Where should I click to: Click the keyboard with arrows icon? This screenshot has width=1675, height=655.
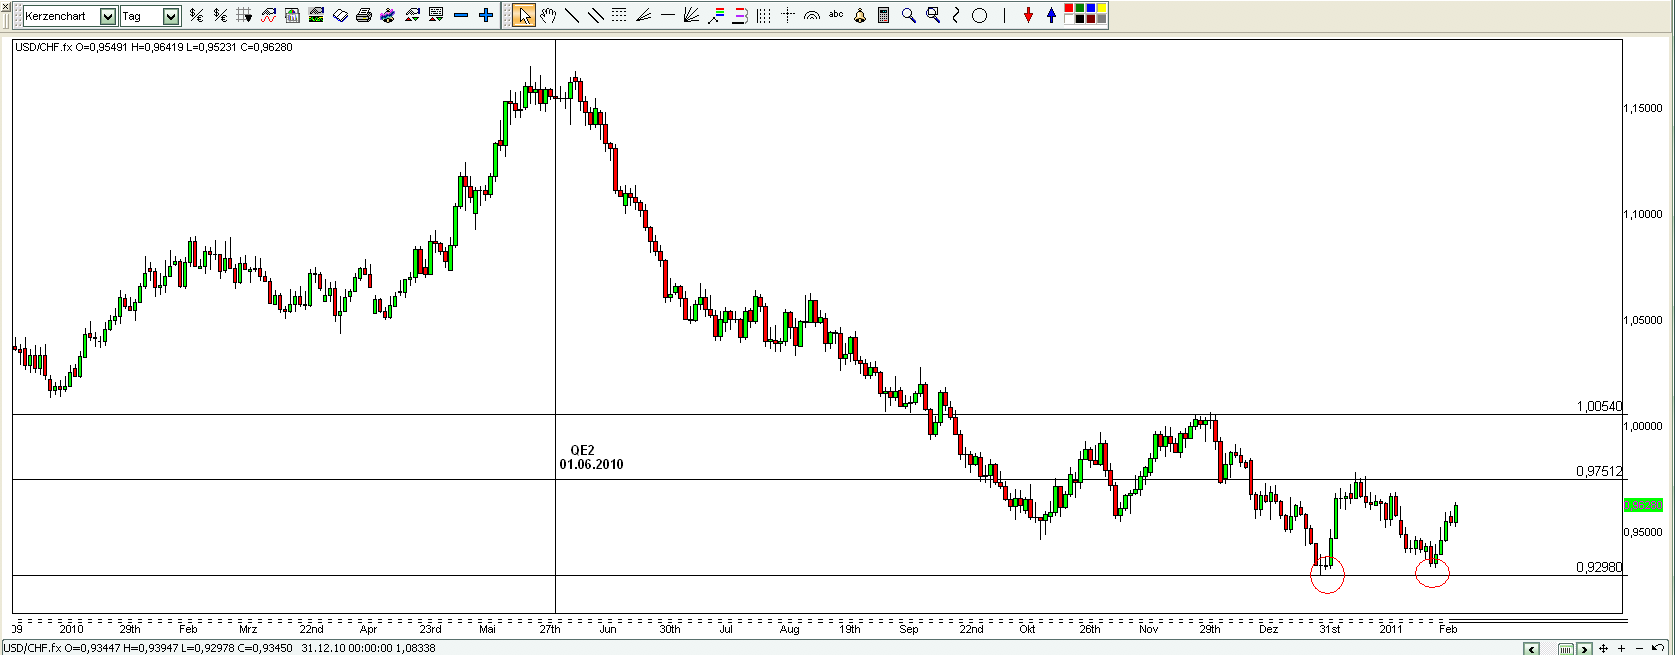[x=436, y=15]
